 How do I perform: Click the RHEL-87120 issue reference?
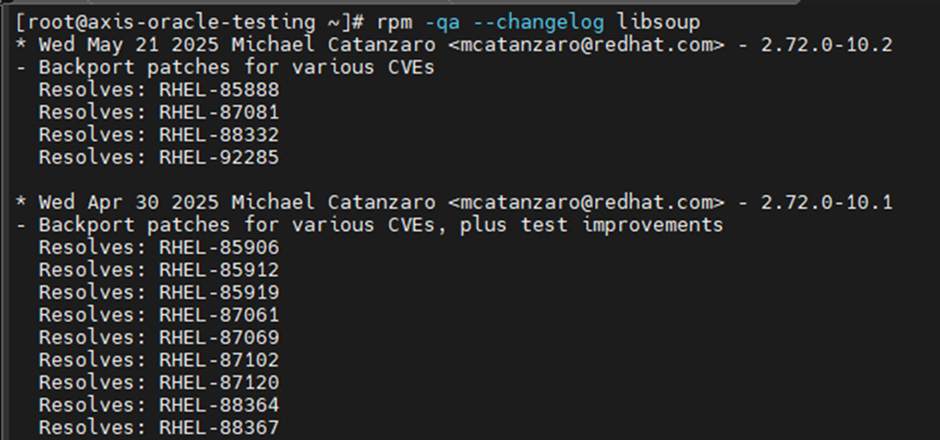click(219, 382)
